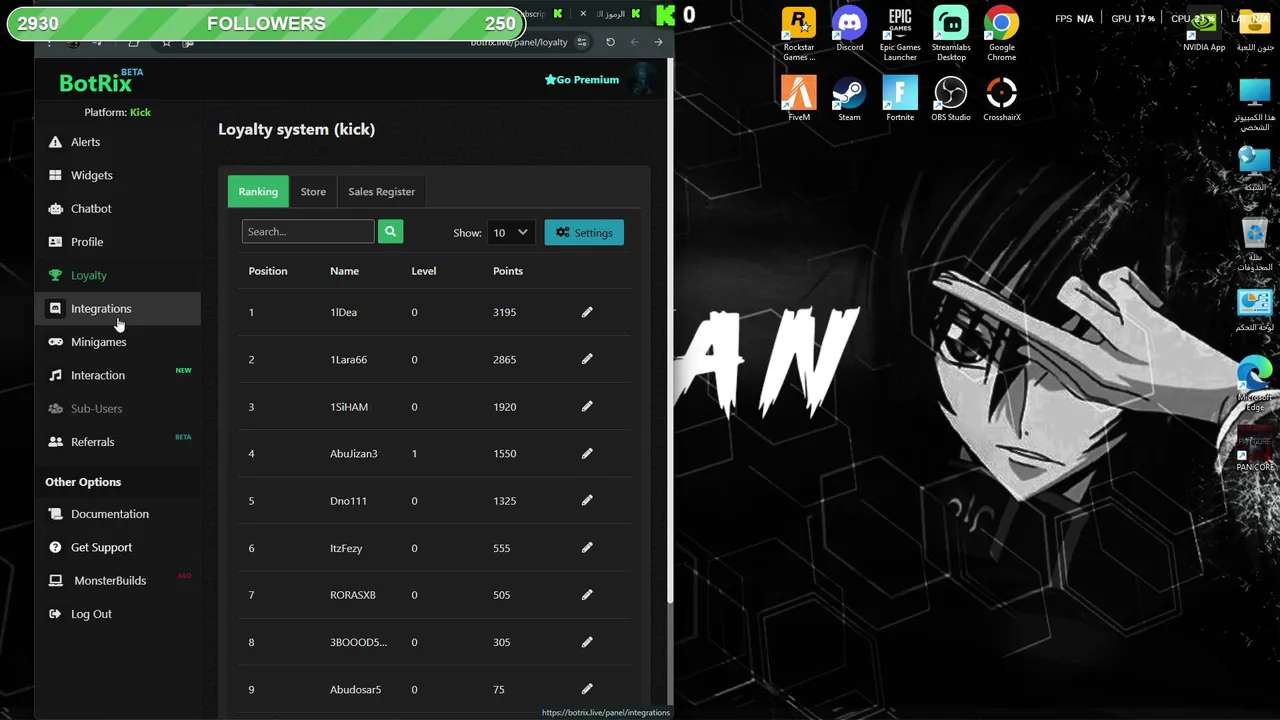
Task: Open loyalty Settings button
Action: tap(584, 232)
